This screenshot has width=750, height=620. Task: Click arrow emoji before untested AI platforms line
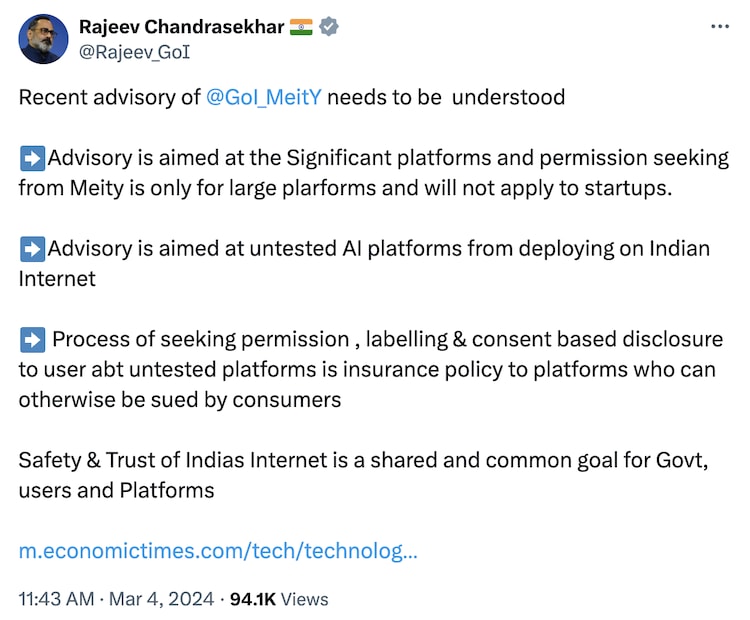[32, 248]
